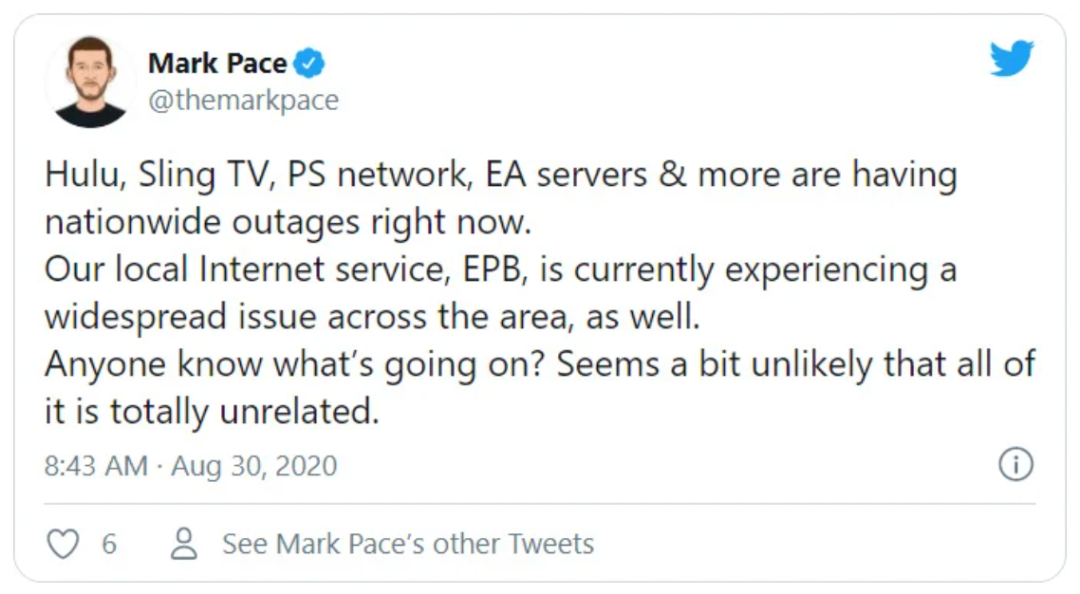The width and height of the screenshot is (1080, 594).
Task: Click the Aug 30, 2020 date
Action: [x=254, y=466]
